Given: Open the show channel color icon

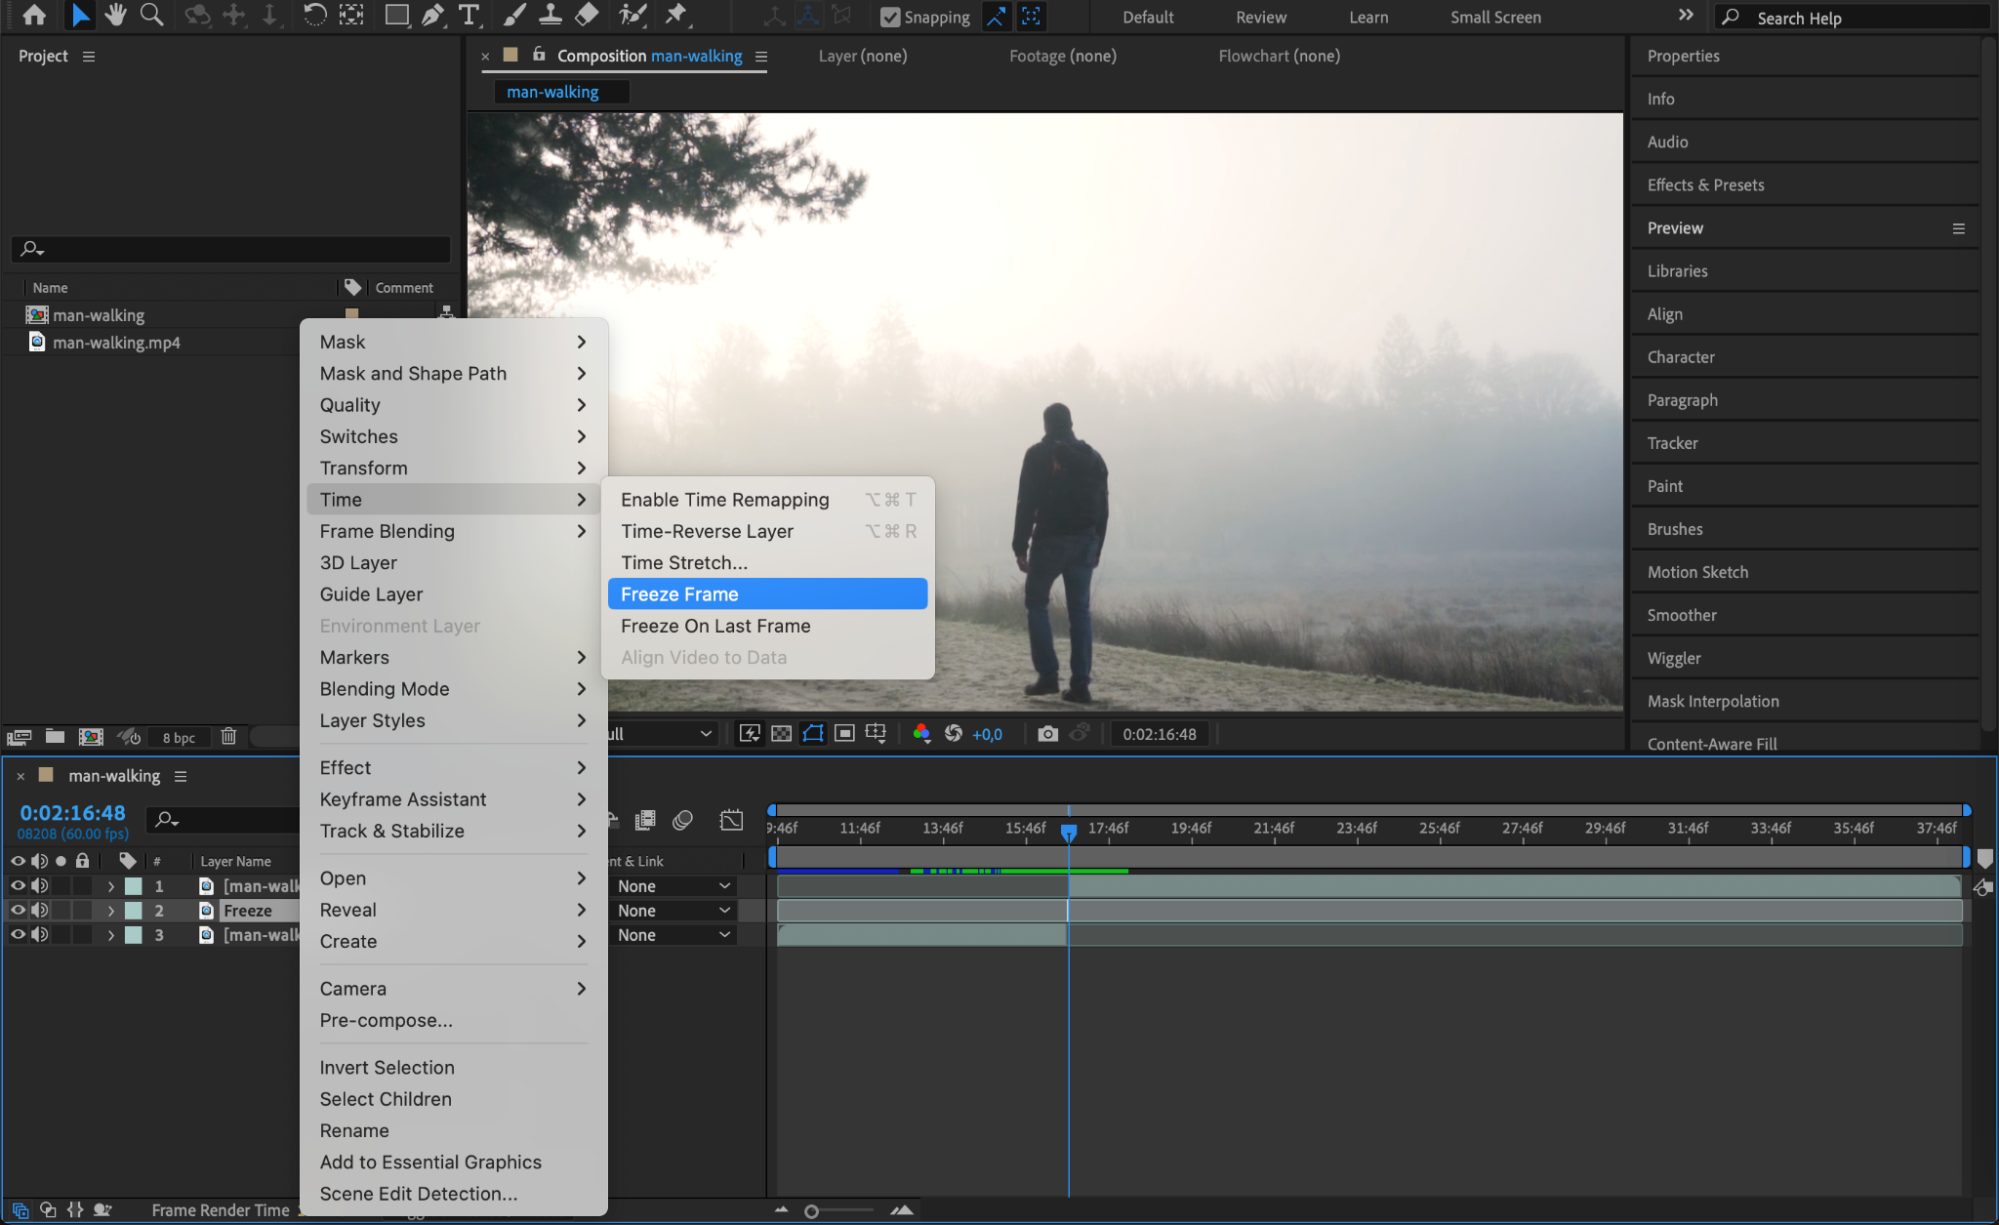Looking at the screenshot, I should pyautogui.click(x=921, y=734).
